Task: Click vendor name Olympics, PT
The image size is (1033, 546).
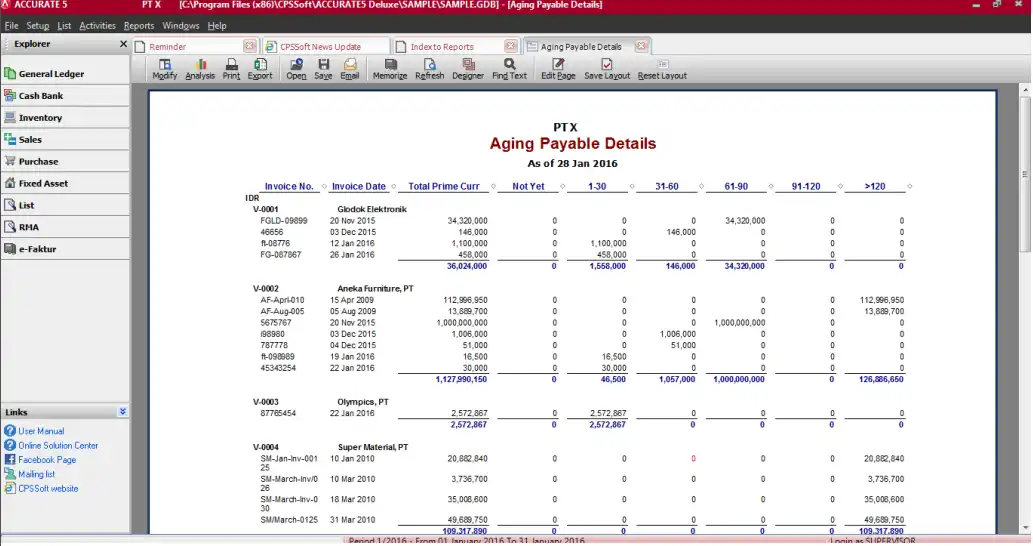Action: pos(362,402)
